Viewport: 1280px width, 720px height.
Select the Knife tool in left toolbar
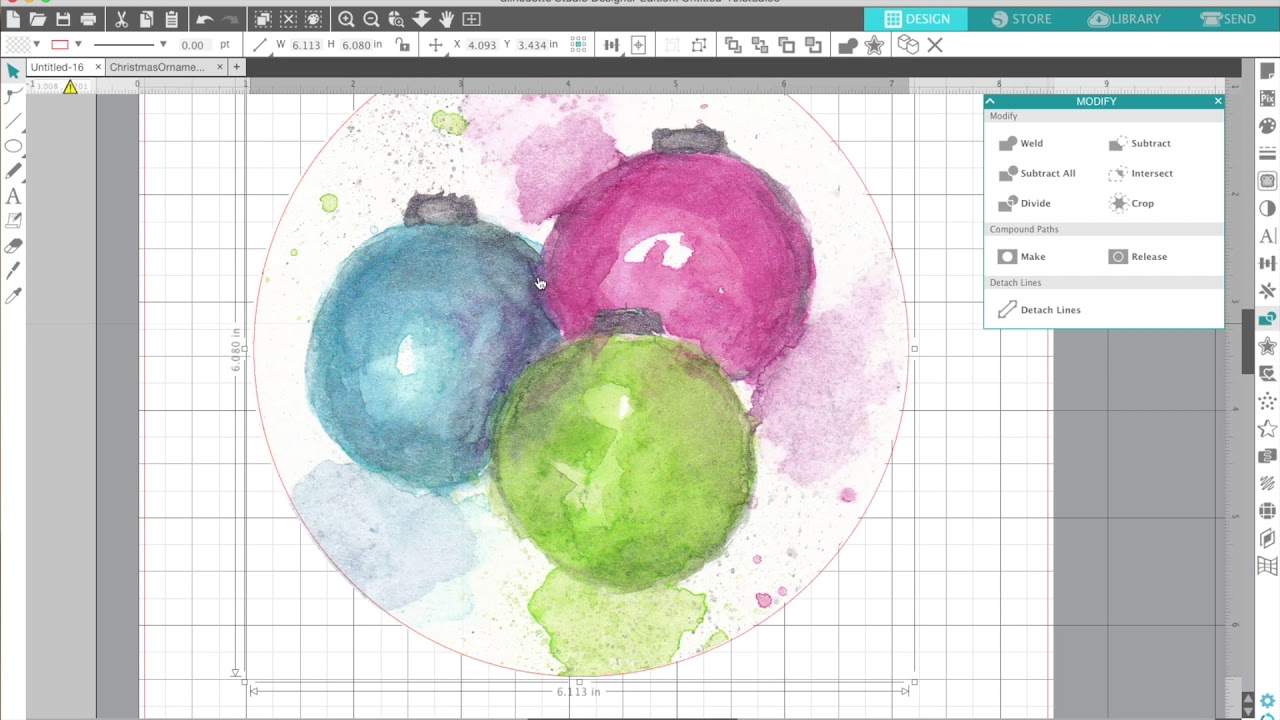pyautogui.click(x=13, y=271)
